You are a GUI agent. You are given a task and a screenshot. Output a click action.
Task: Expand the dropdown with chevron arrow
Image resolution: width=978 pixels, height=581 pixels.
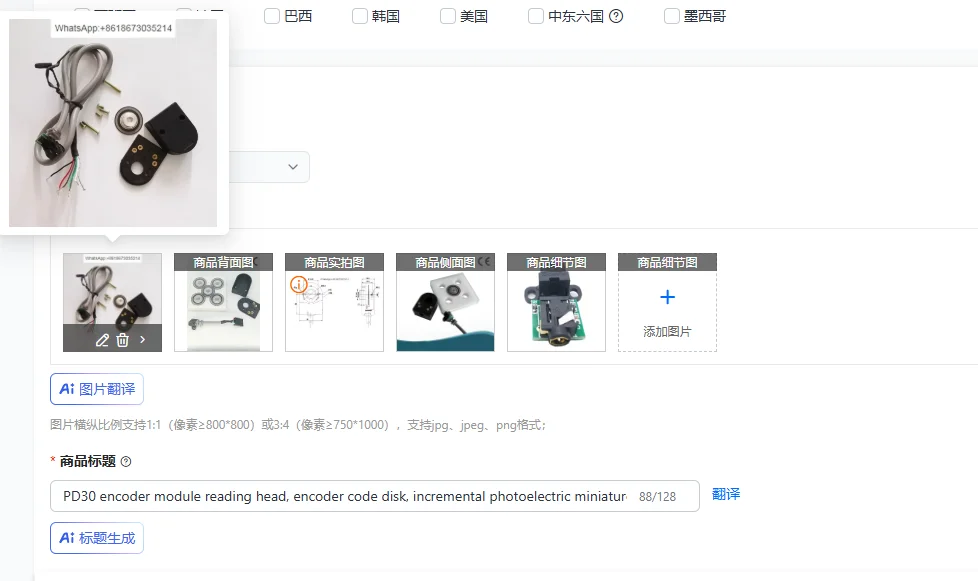tap(293, 167)
